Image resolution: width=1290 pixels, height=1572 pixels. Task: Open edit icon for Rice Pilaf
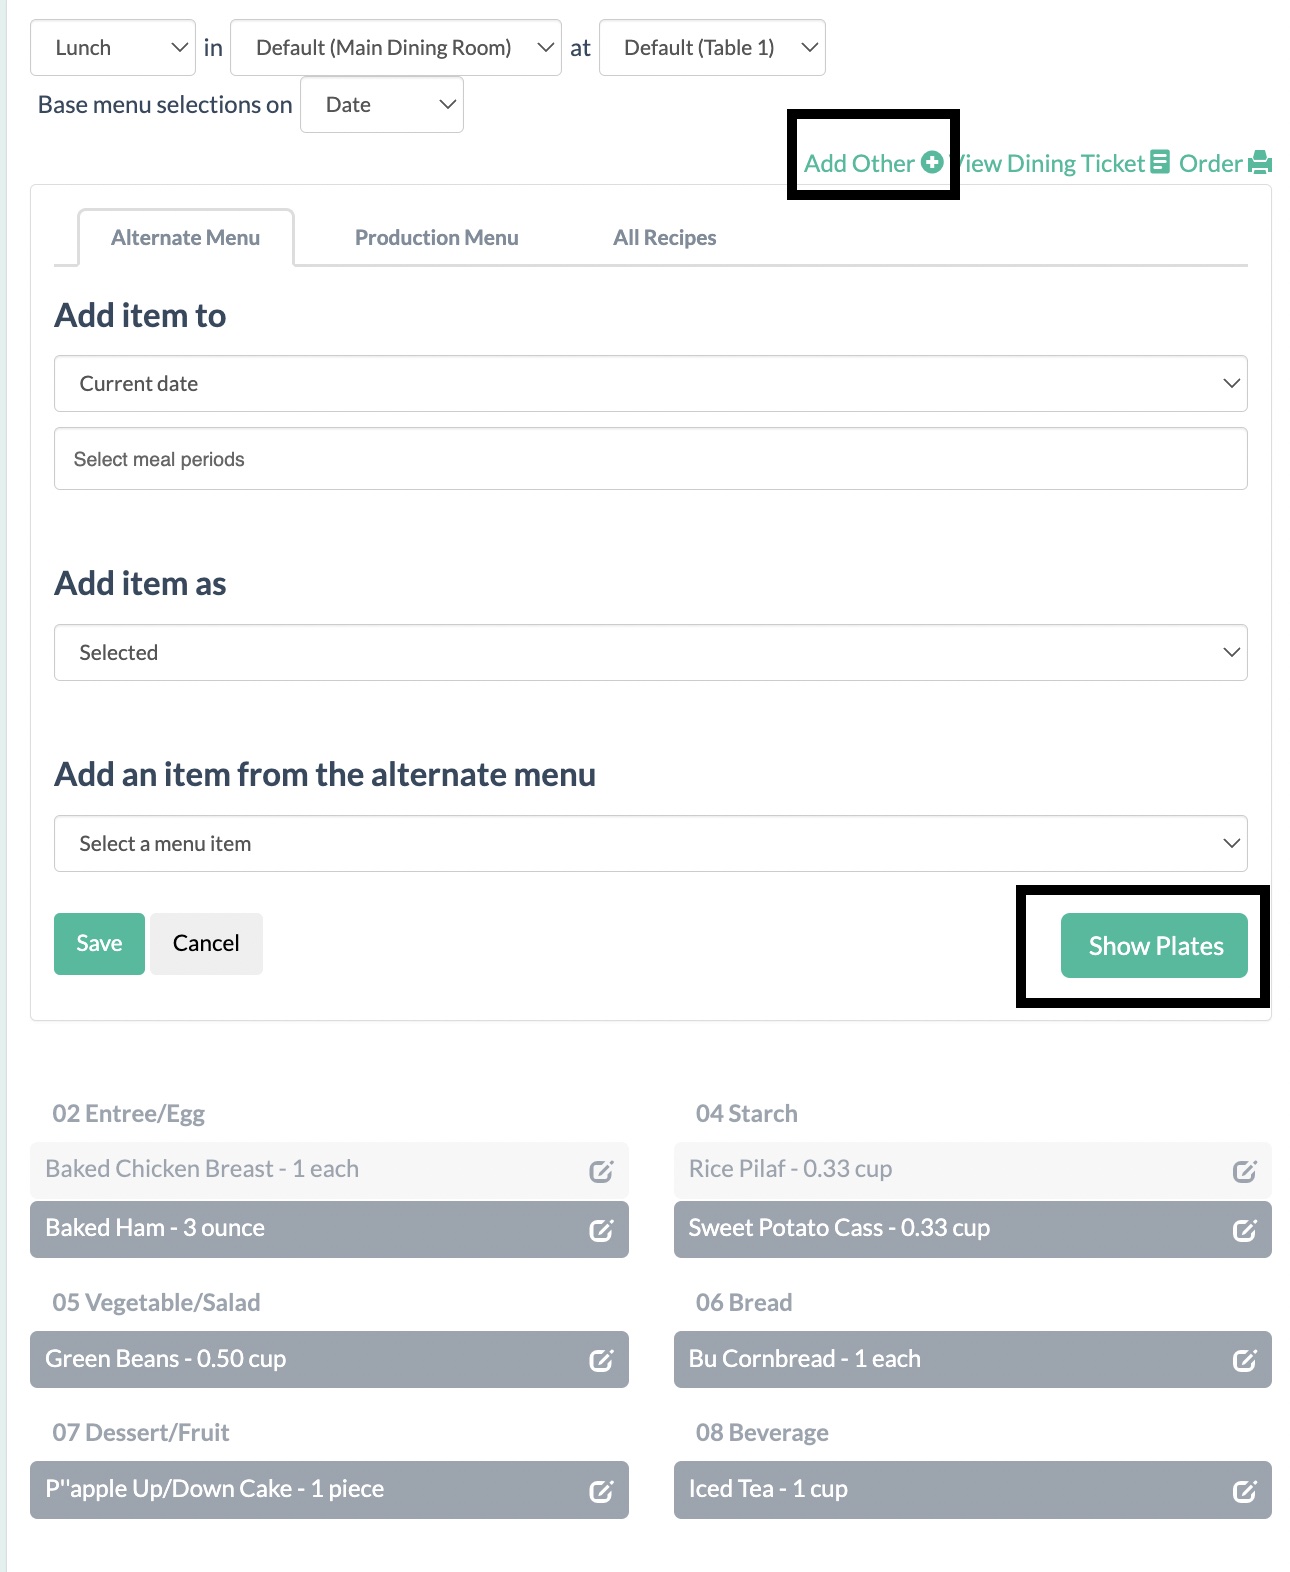(1244, 1171)
